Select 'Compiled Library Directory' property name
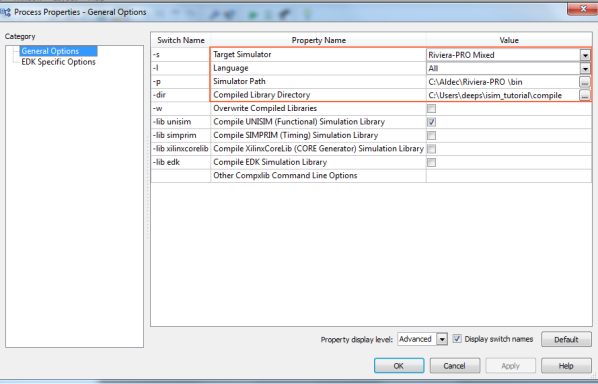Viewport: 598px width, 384px height. [262, 95]
